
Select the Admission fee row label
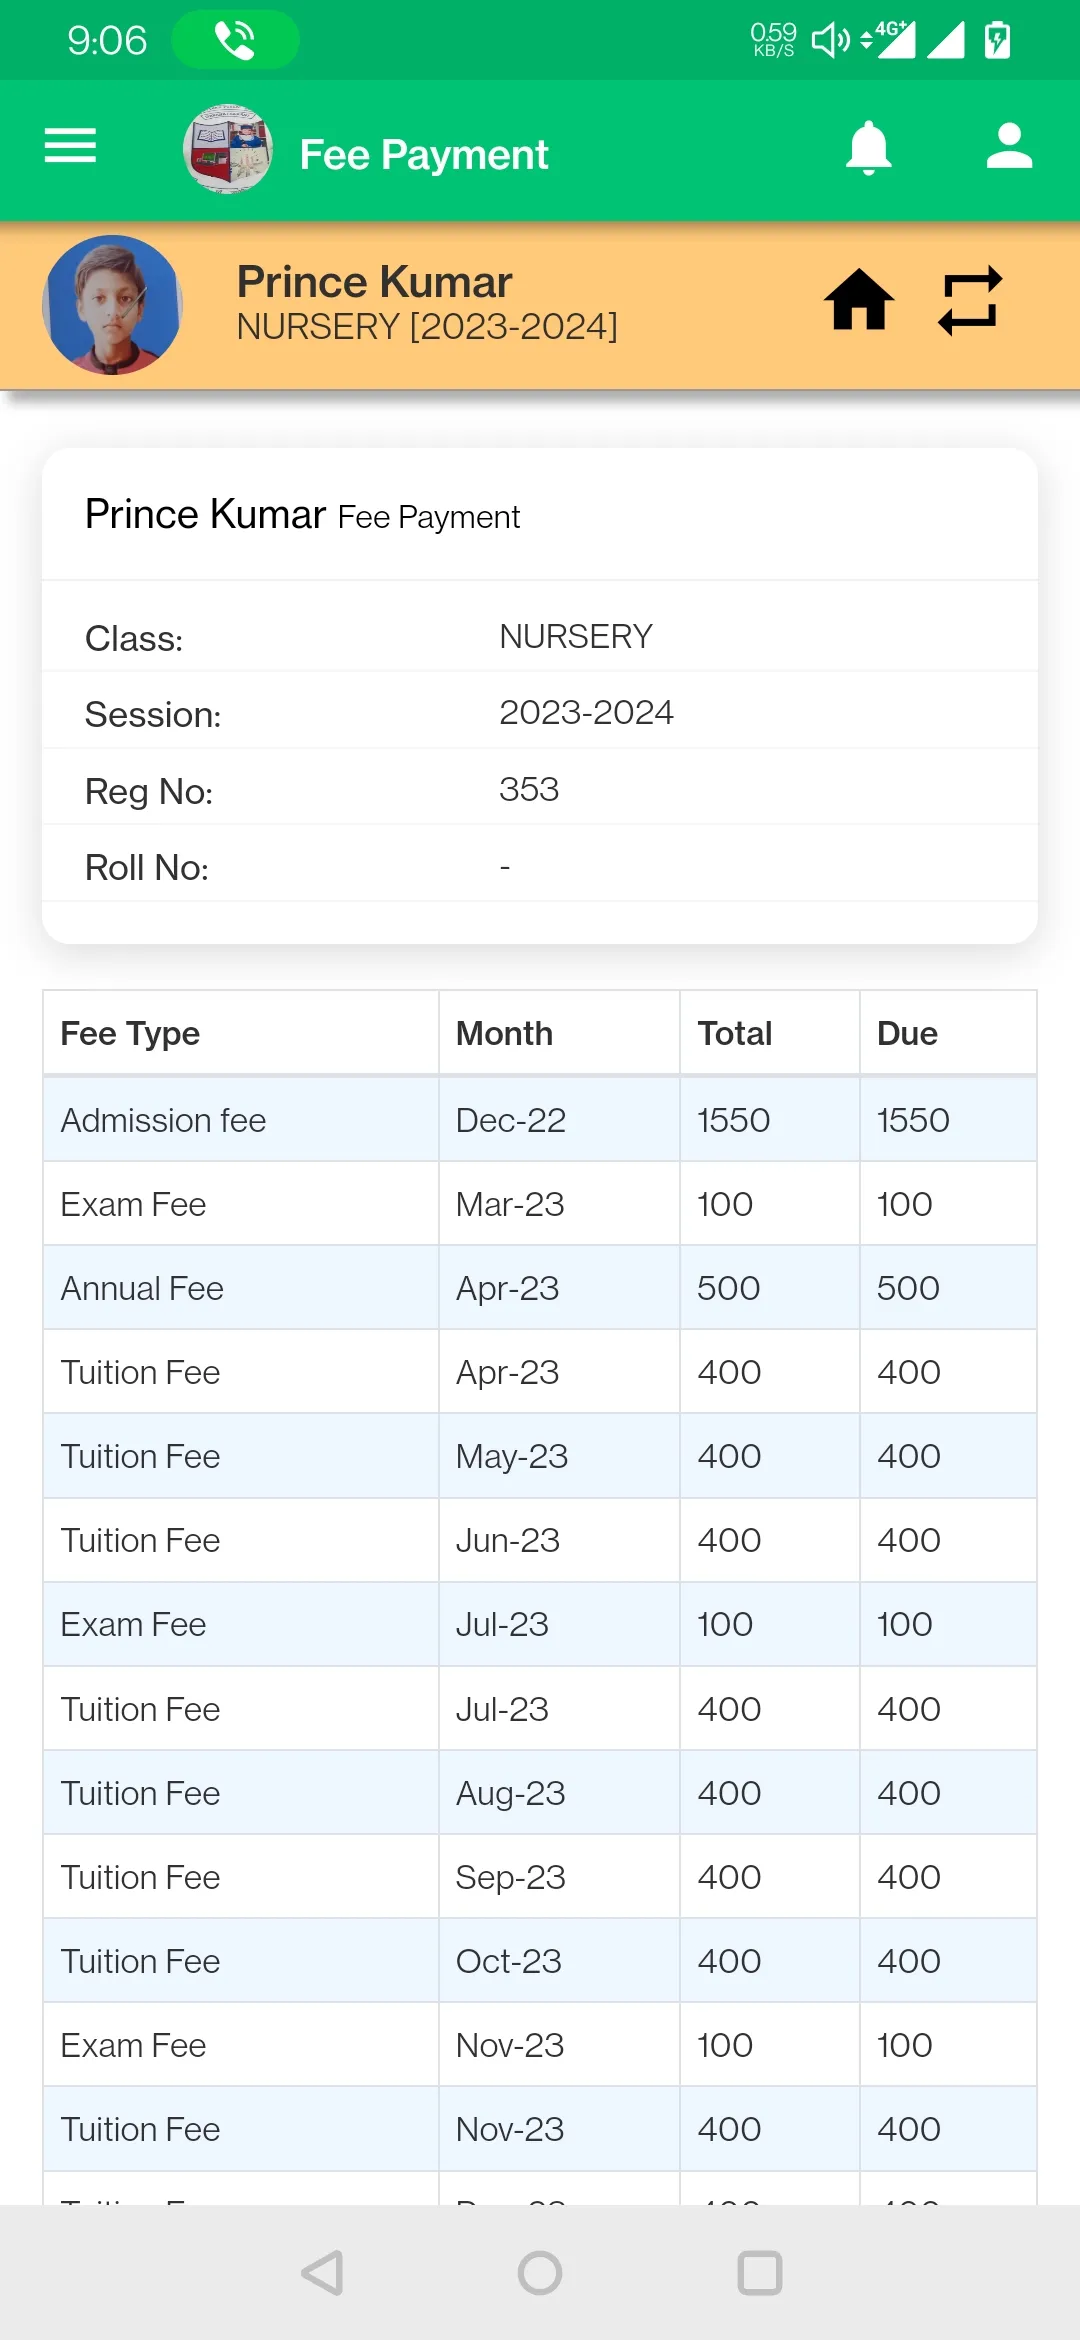pyautogui.click(x=163, y=1120)
